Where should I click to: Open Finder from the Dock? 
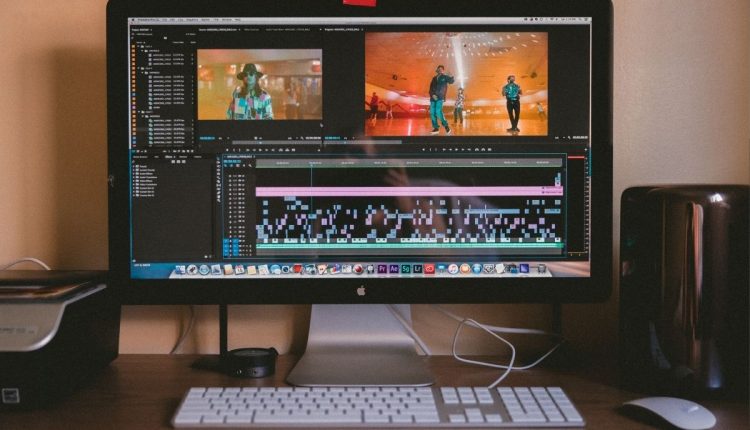(x=180, y=269)
